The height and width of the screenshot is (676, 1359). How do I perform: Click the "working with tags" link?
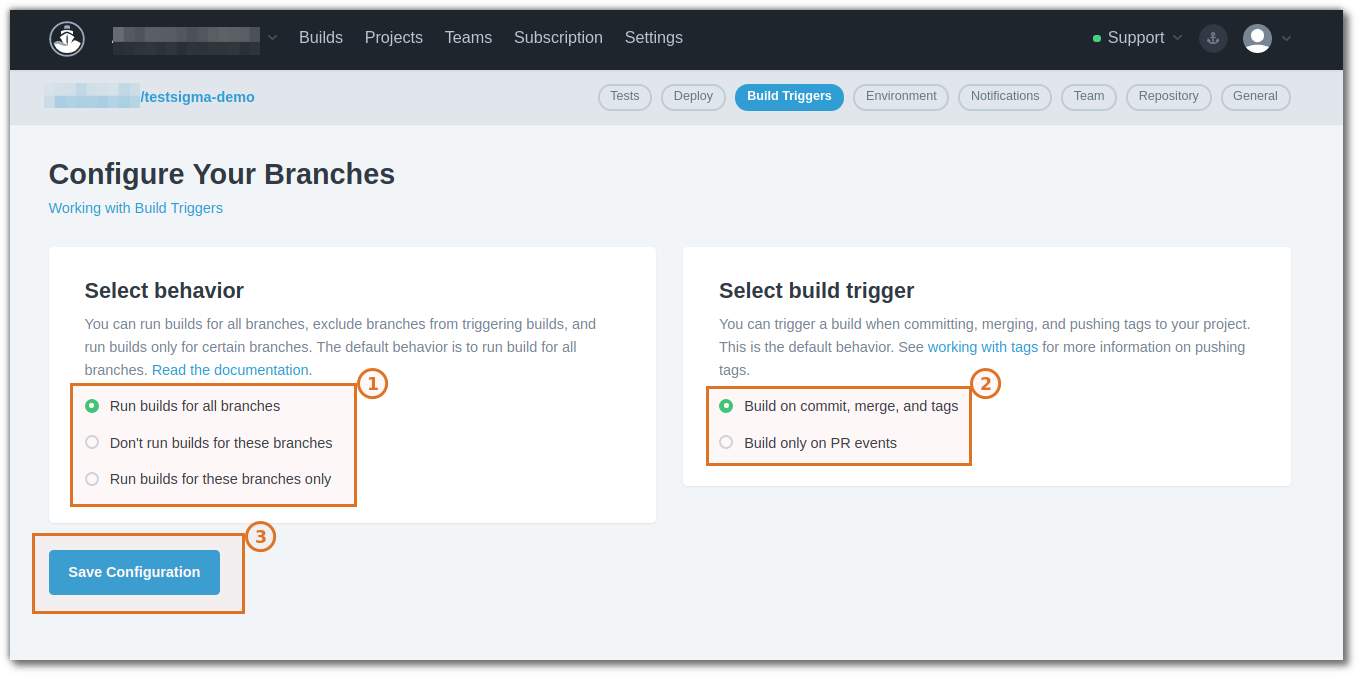[981, 346]
